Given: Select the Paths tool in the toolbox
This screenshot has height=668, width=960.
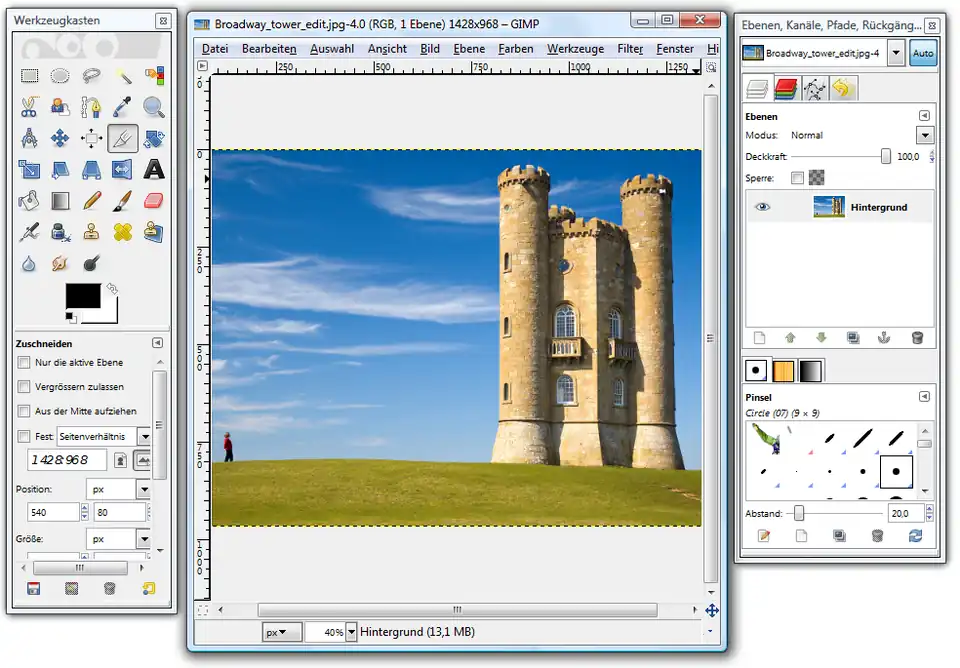Looking at the screenshot, I should pos(91,107).
